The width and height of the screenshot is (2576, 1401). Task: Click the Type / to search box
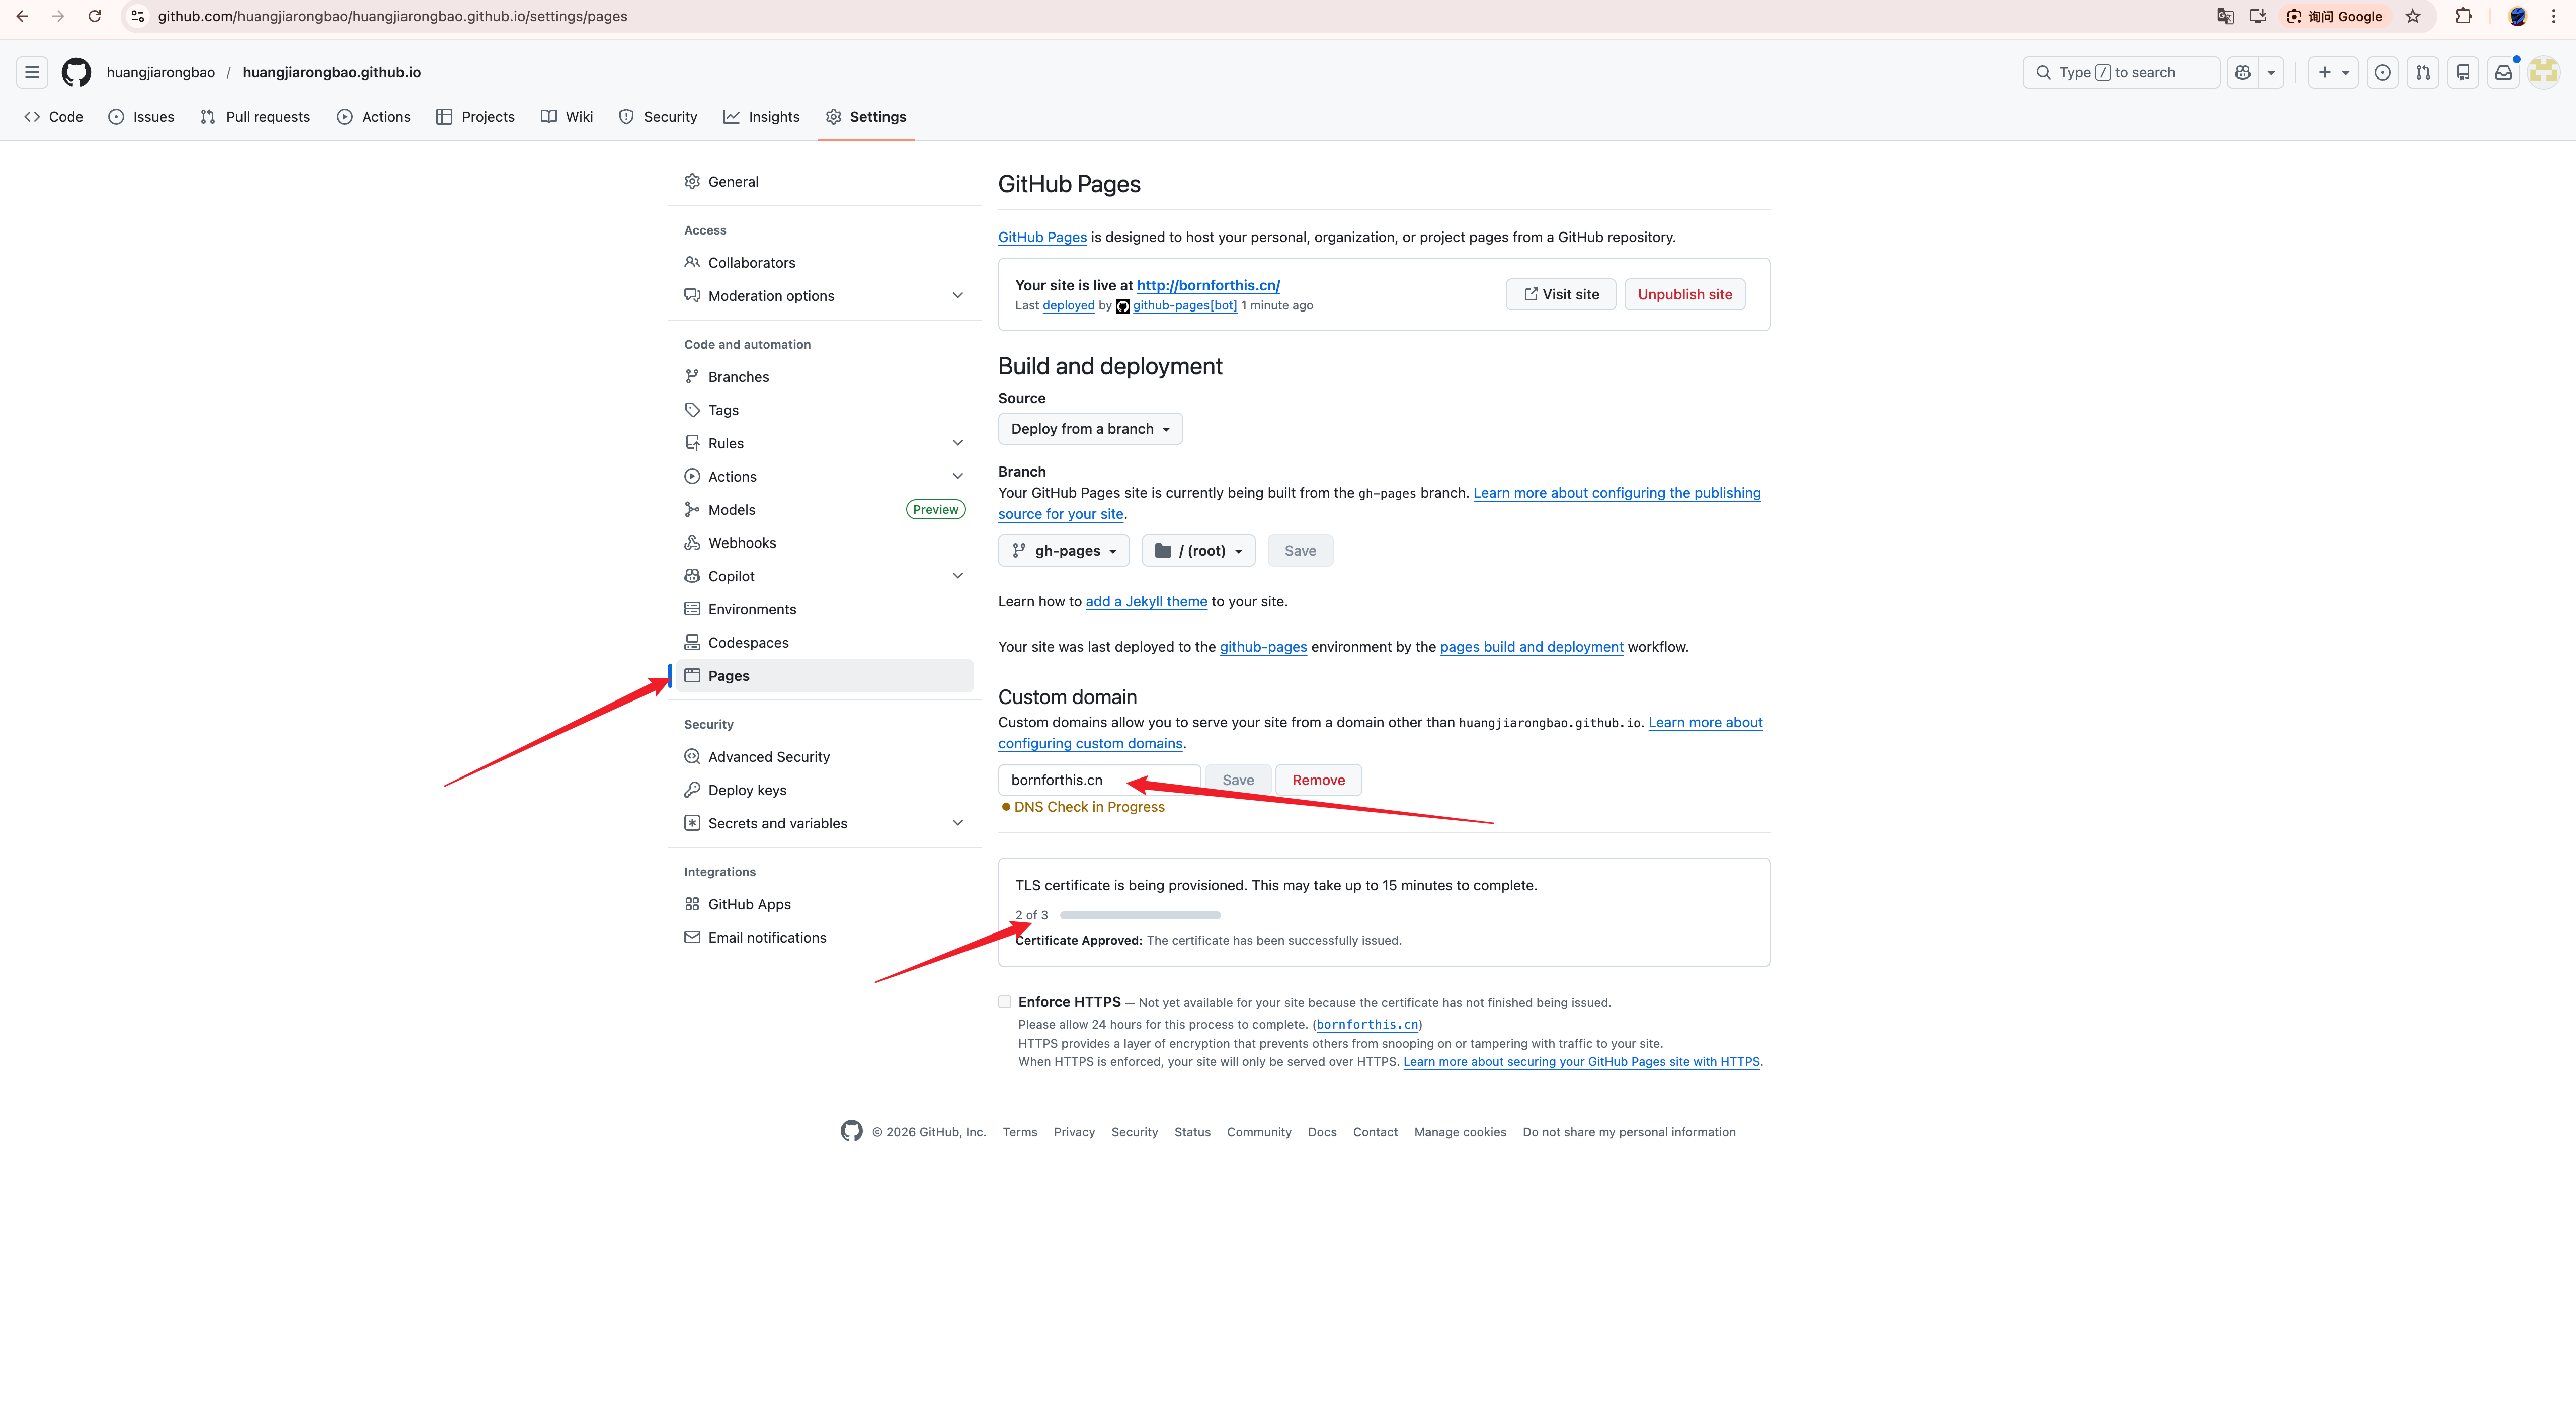point(2121,72)
